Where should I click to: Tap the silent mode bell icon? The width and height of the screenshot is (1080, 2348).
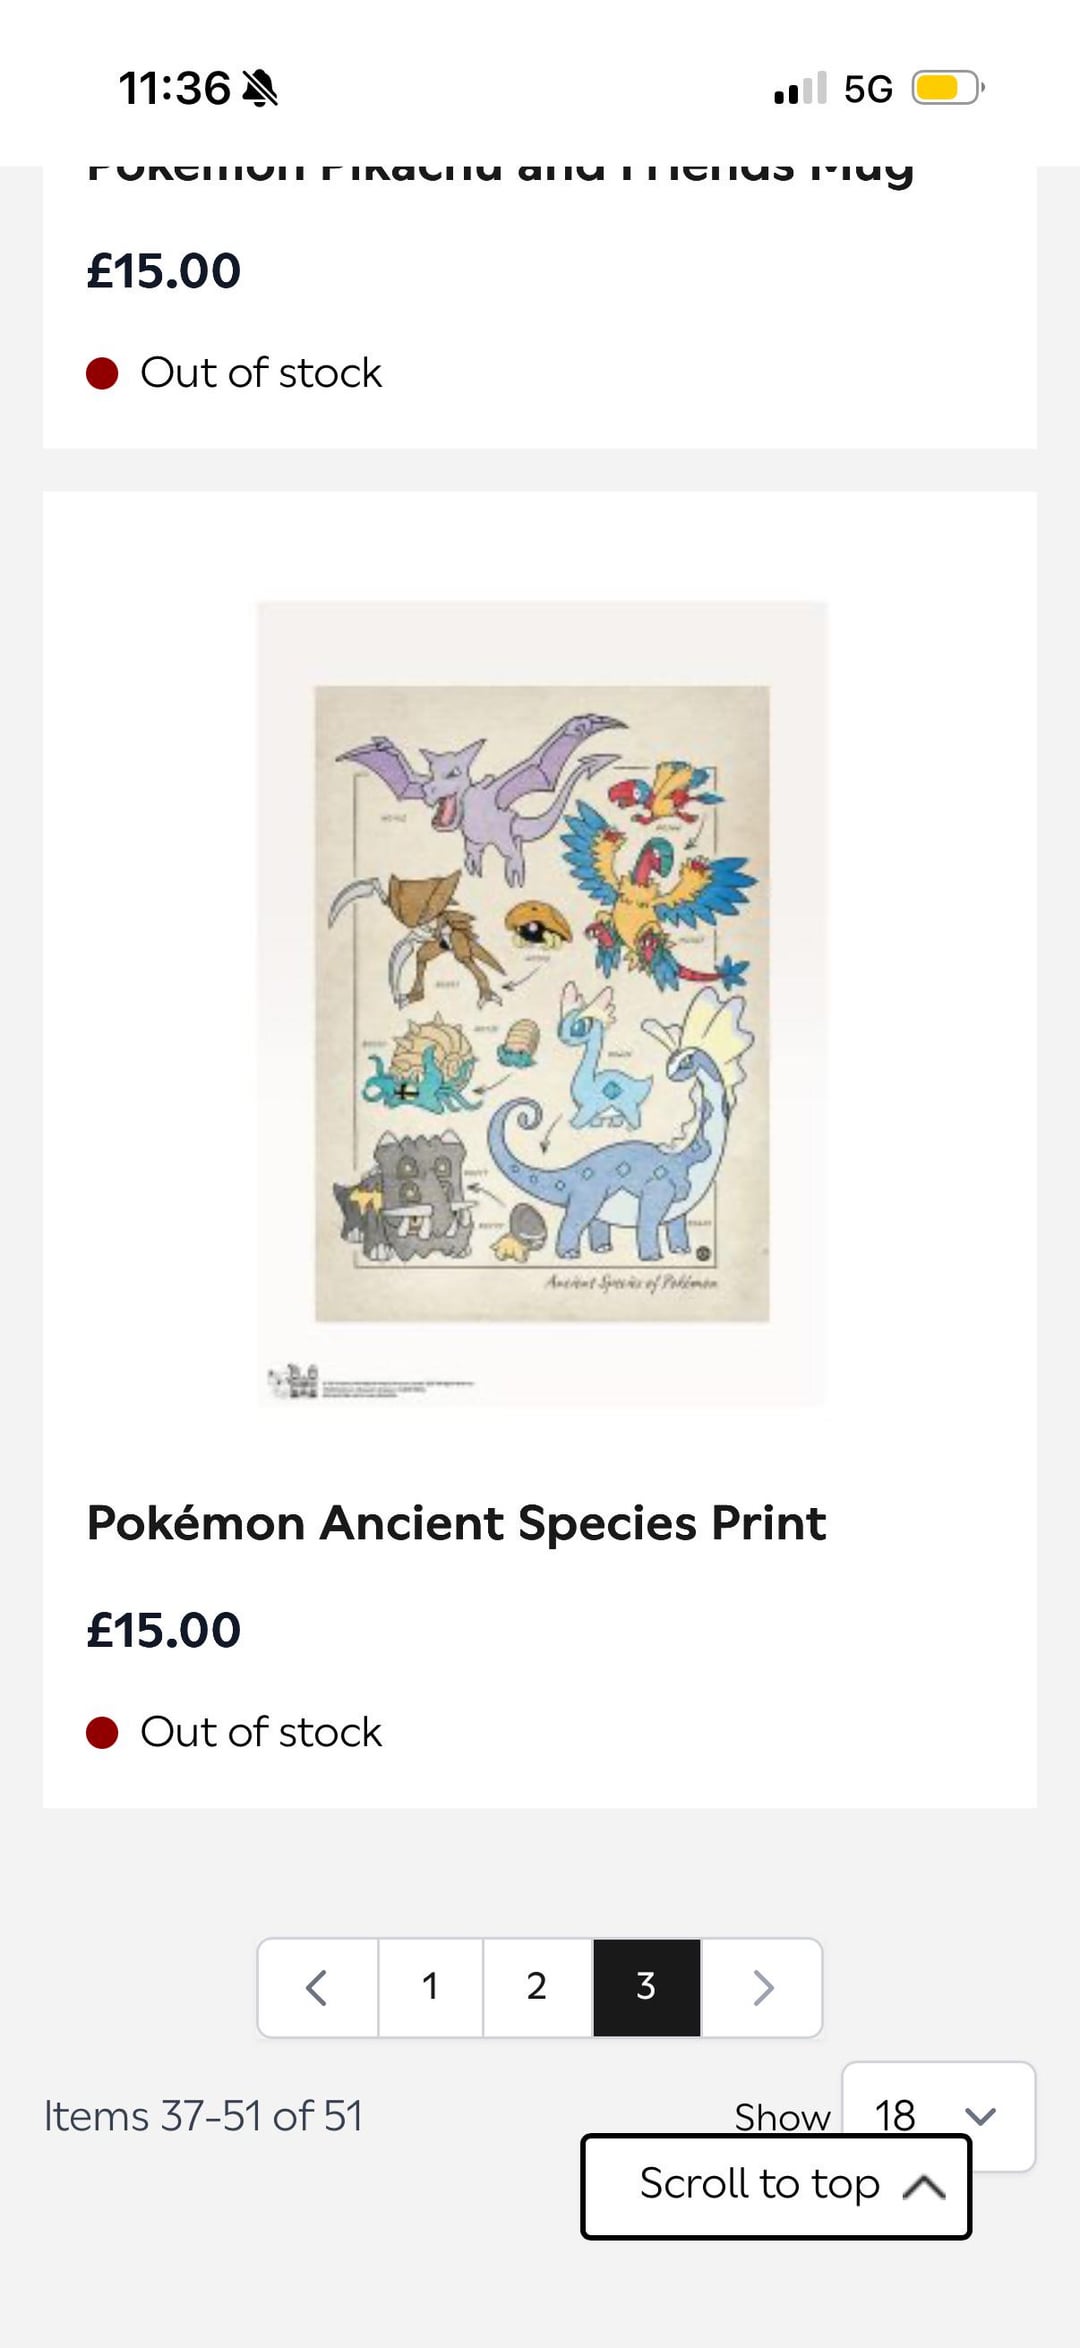260,88
